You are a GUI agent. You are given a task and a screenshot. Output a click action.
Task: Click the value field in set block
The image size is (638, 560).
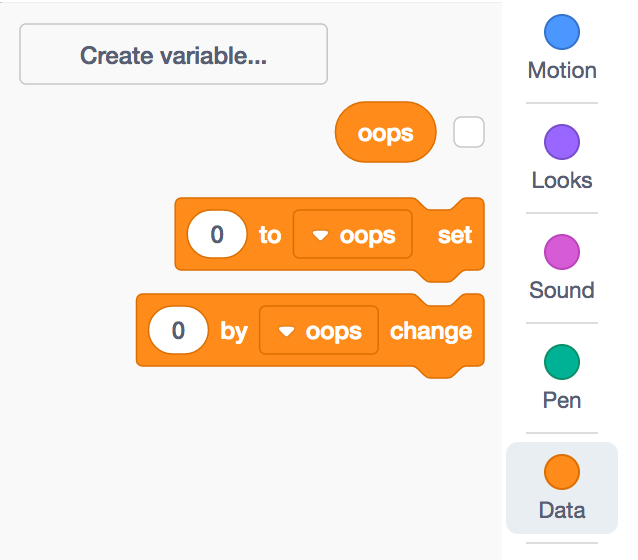click(x=217, y=235)
